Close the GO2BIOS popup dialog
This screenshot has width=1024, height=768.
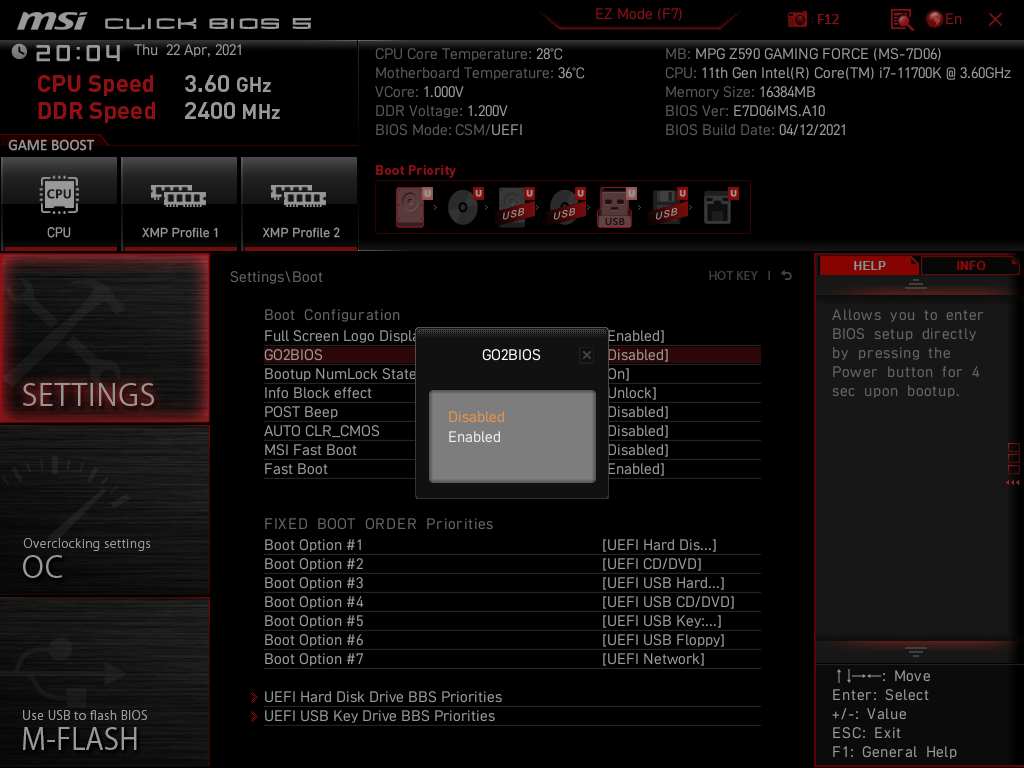pos(586,355)
